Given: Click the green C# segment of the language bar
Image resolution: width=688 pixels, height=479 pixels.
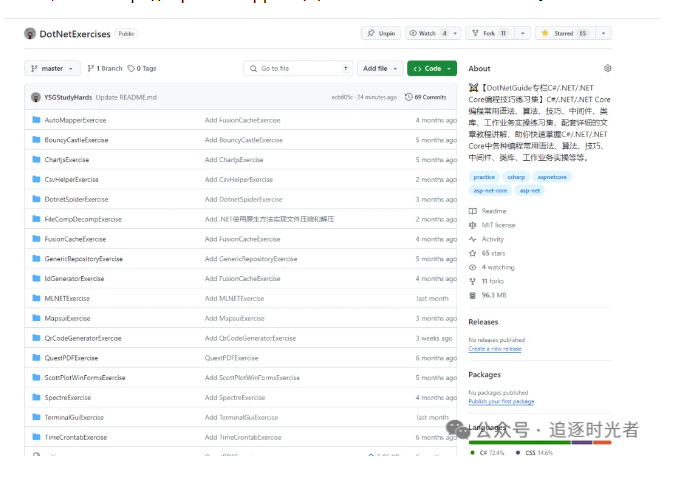Looking at the screenshot, I should (x=520, y=442).
